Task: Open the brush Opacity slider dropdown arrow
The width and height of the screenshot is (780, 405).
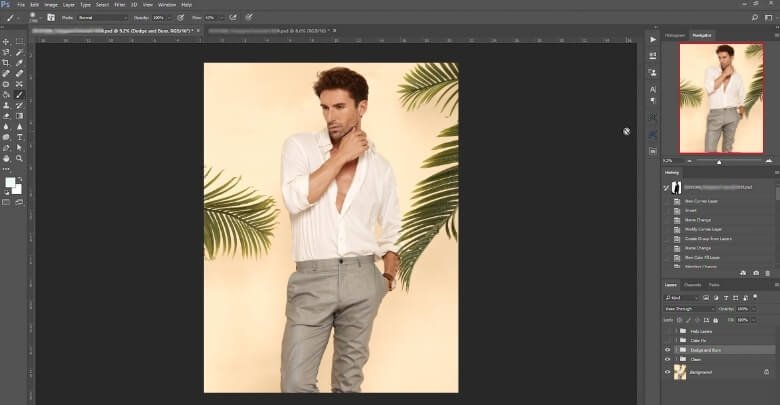Action: click(x=170, y=17)
